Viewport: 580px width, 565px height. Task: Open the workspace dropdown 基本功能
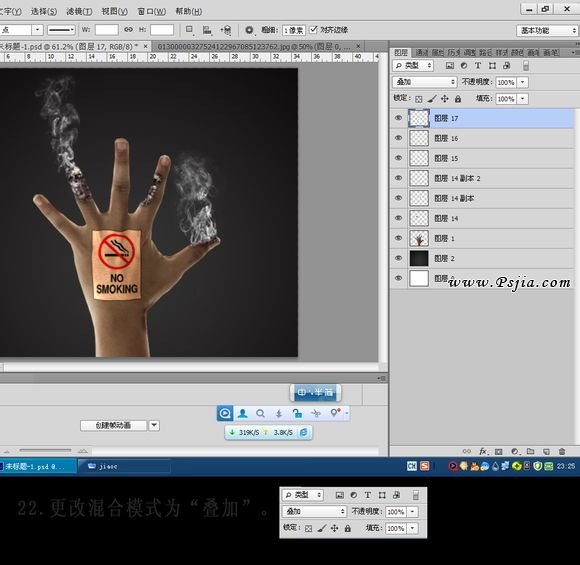[547, 30]
